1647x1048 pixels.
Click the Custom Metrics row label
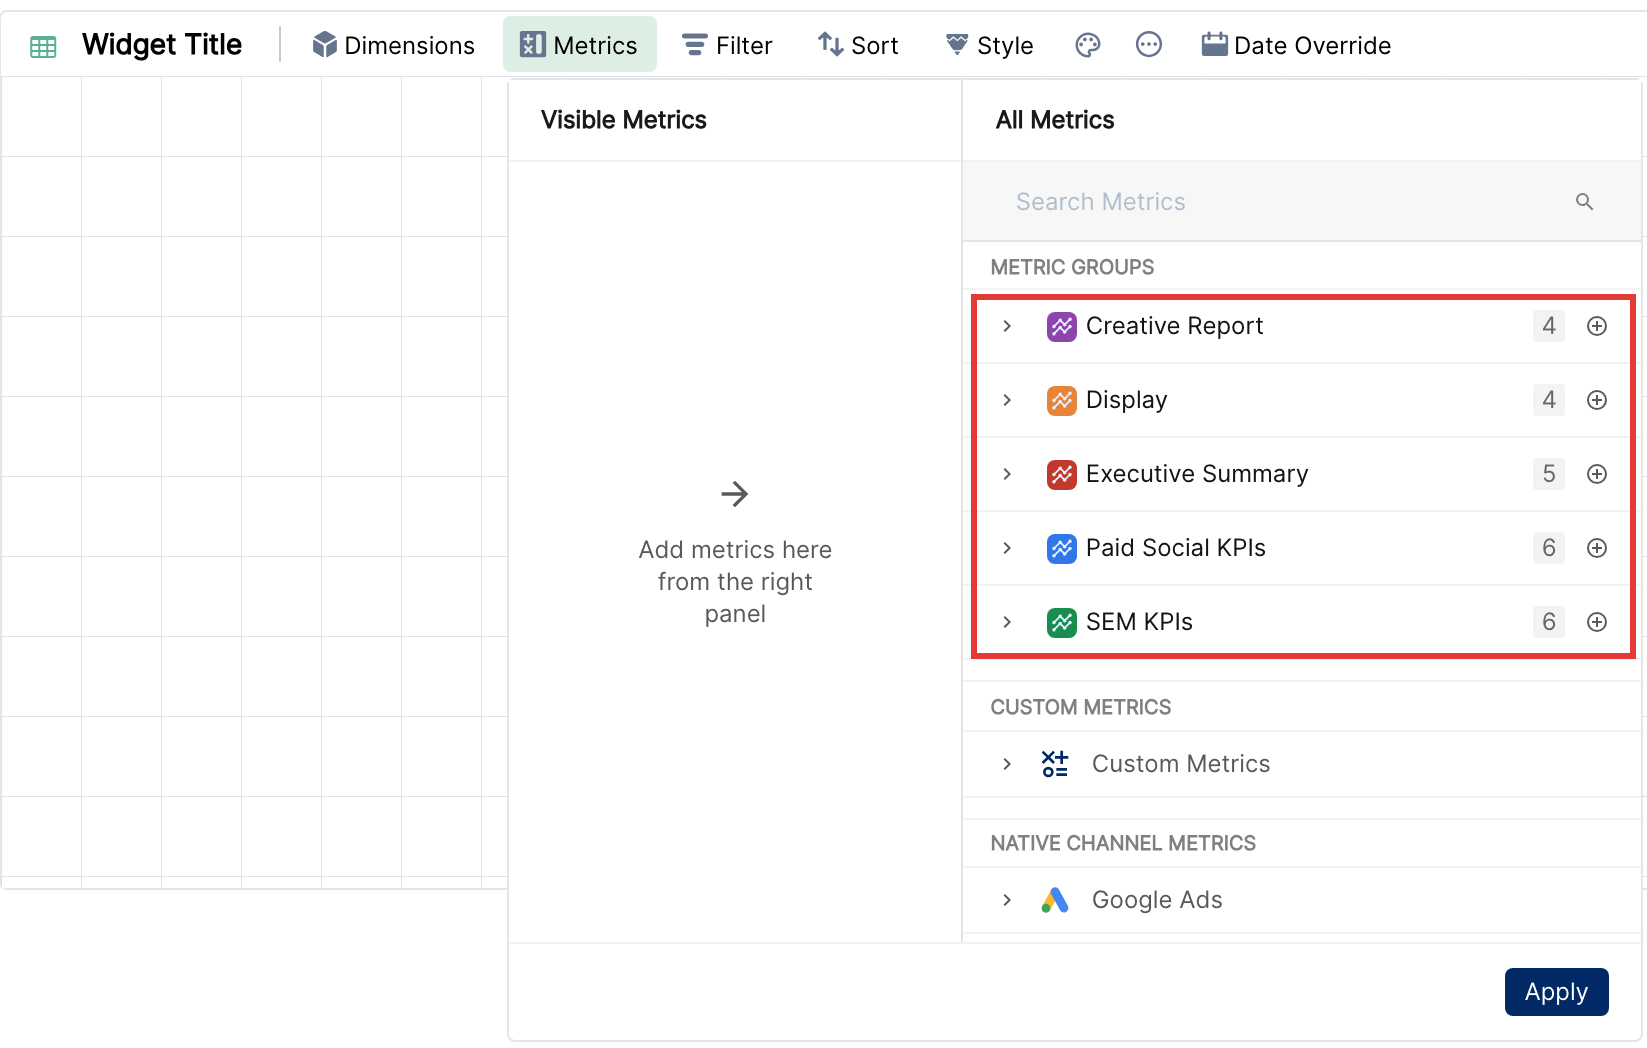1181,764
